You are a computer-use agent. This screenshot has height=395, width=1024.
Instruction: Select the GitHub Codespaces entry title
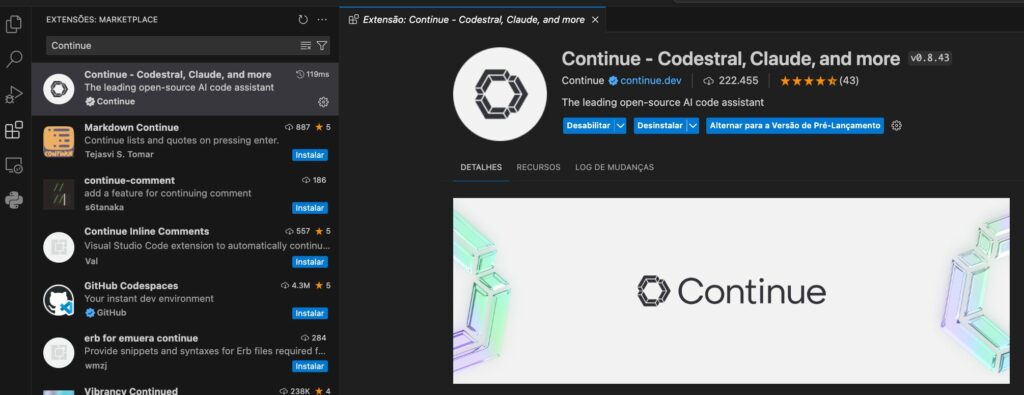131,286
